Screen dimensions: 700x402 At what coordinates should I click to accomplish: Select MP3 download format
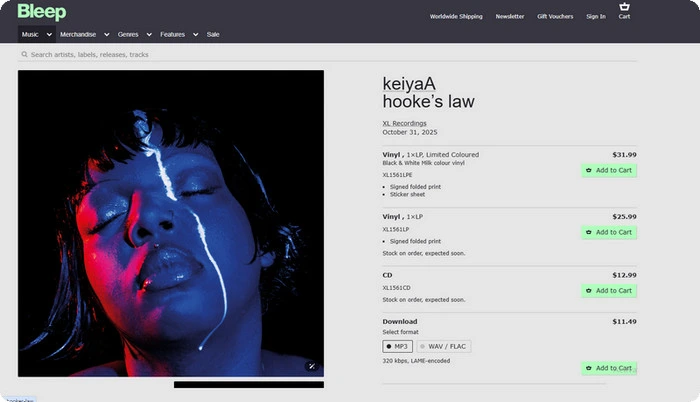(x=398, y=346)
